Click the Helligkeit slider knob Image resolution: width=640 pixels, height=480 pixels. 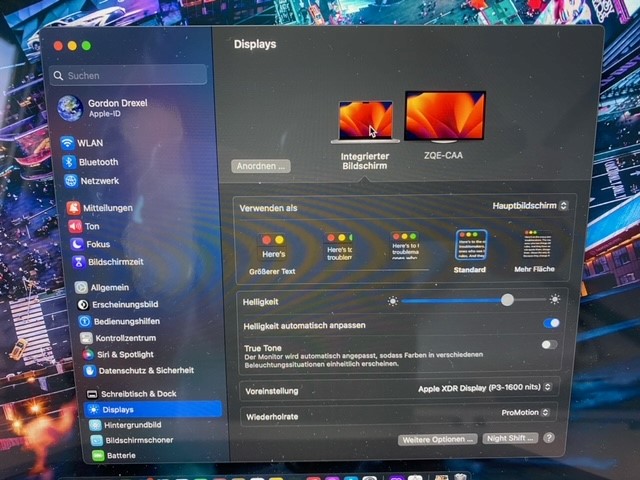point(507,300)
